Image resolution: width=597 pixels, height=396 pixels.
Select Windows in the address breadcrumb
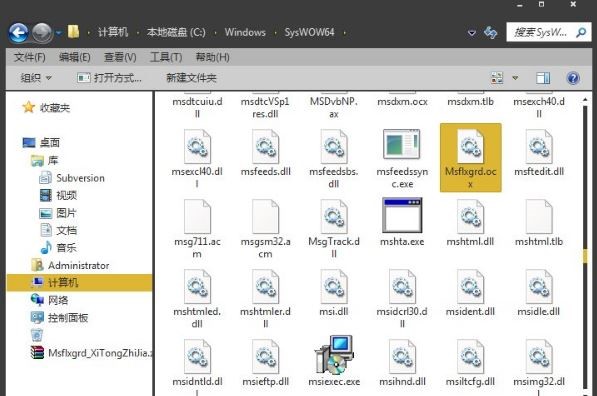click(x=245, y=32)
